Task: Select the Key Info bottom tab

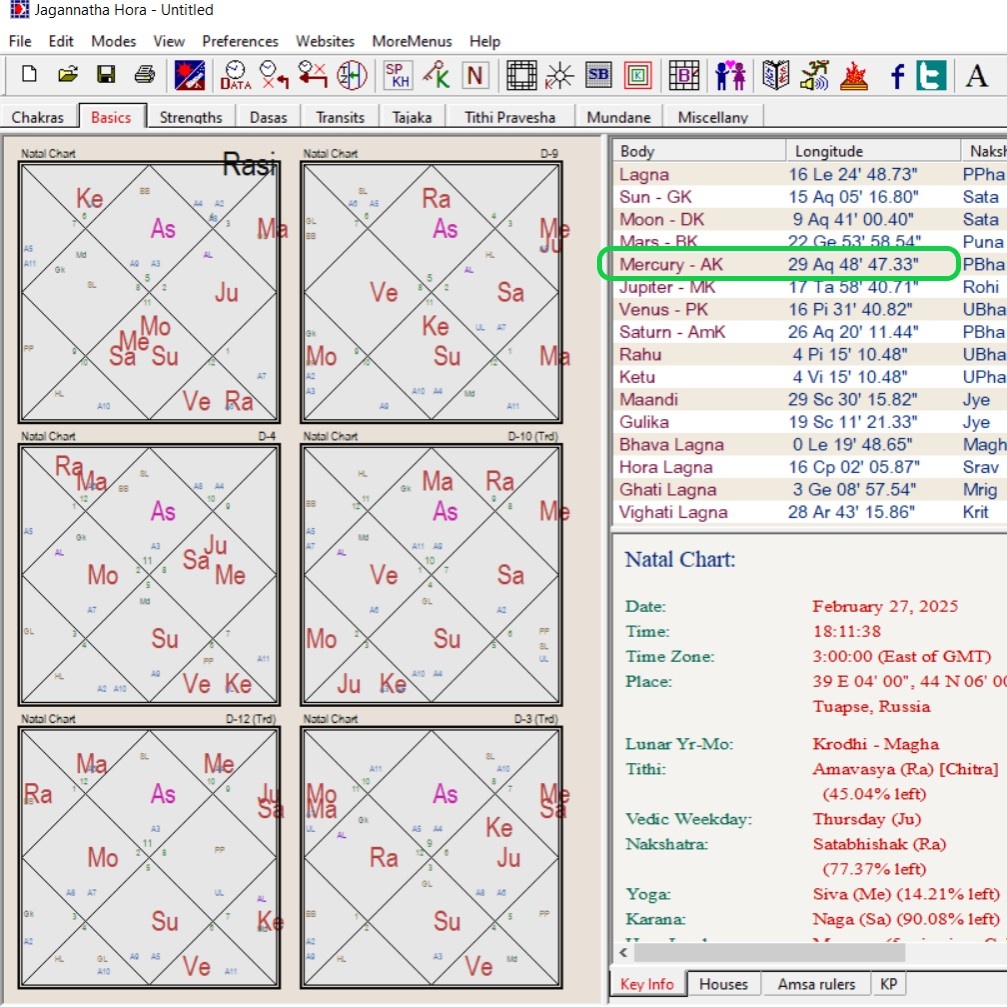Action: (647, 984)
